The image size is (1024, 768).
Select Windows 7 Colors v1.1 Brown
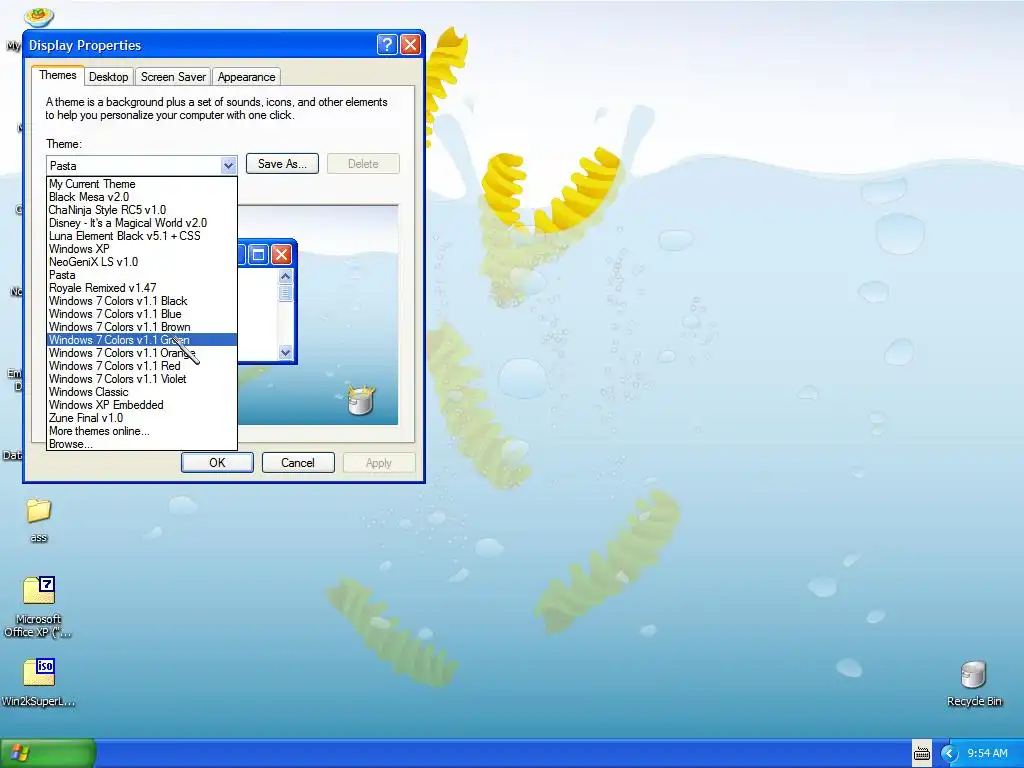142,327
